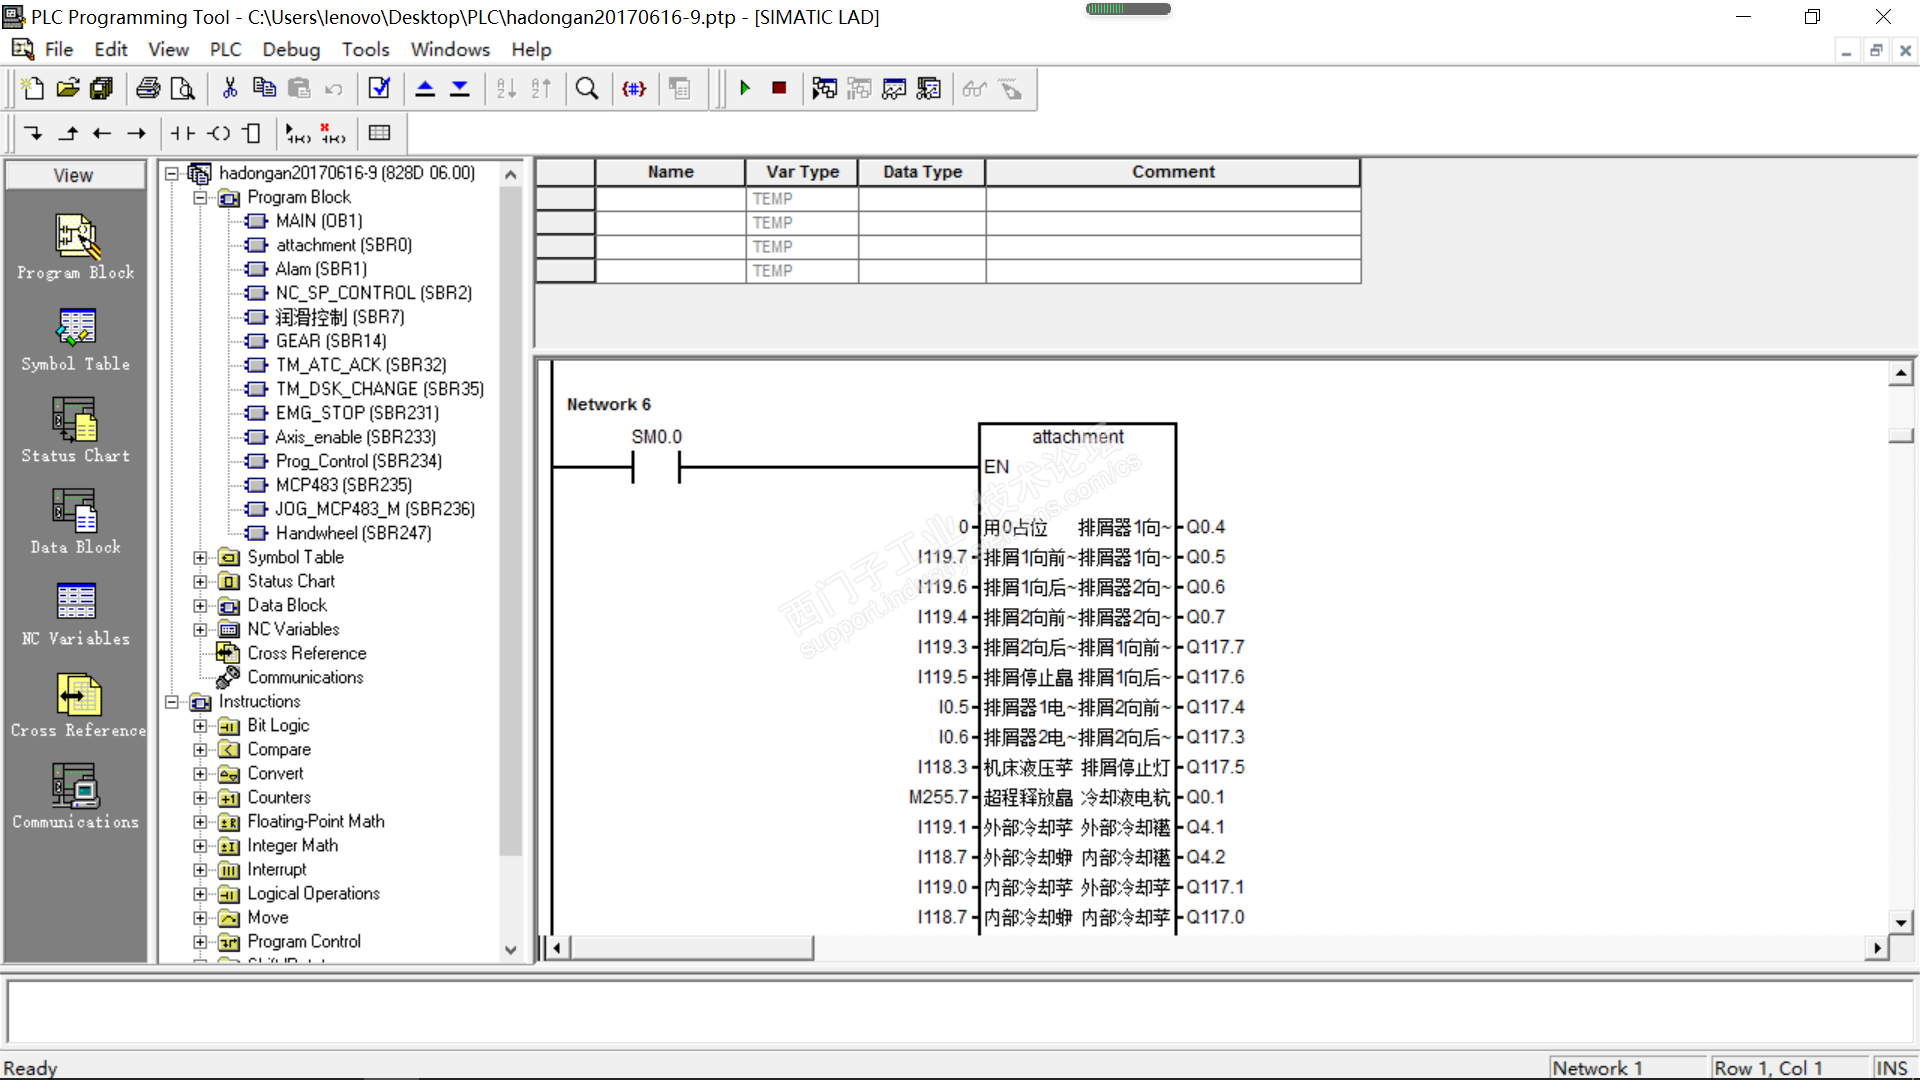Open the Debug menu
The height and width of the screenshot is (1080, 1920).
click(x=291, y=49)
